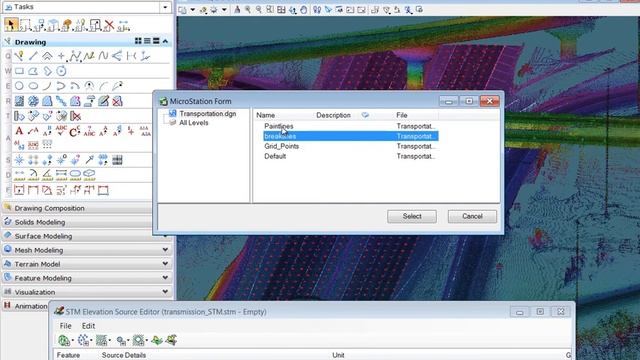Select the Place Active Point tool in row S
The image size is (640, 360).
click(x=19, y=160)
